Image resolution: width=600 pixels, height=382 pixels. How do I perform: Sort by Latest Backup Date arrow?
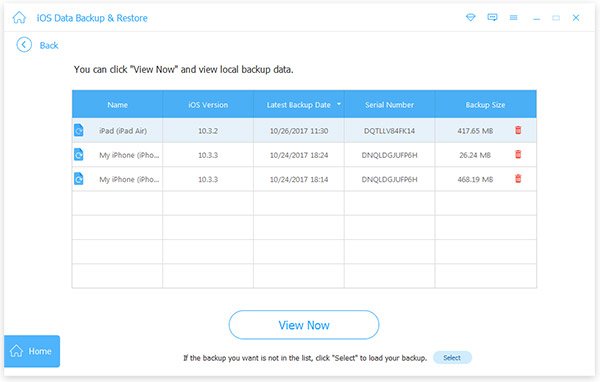click(339, 104)
